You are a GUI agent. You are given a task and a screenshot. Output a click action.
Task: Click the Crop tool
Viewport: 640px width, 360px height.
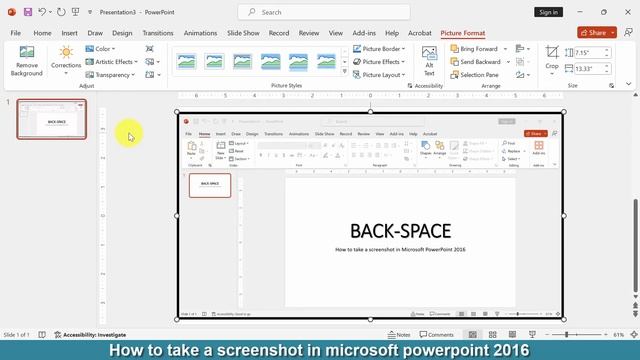pos(552,60)
